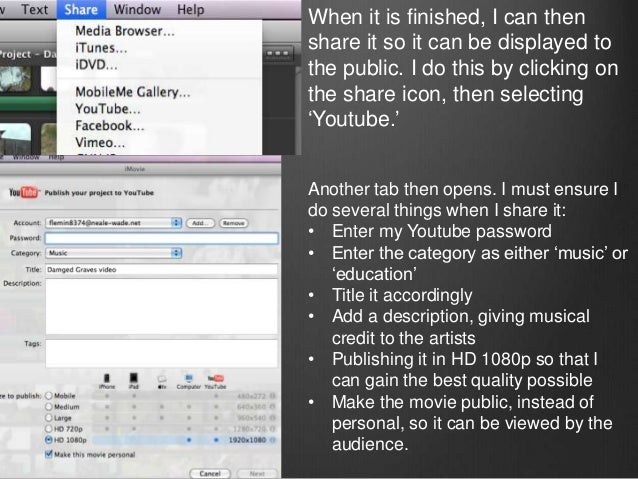
Task: Click the Remove account button
Action: [x=234, y=223]
